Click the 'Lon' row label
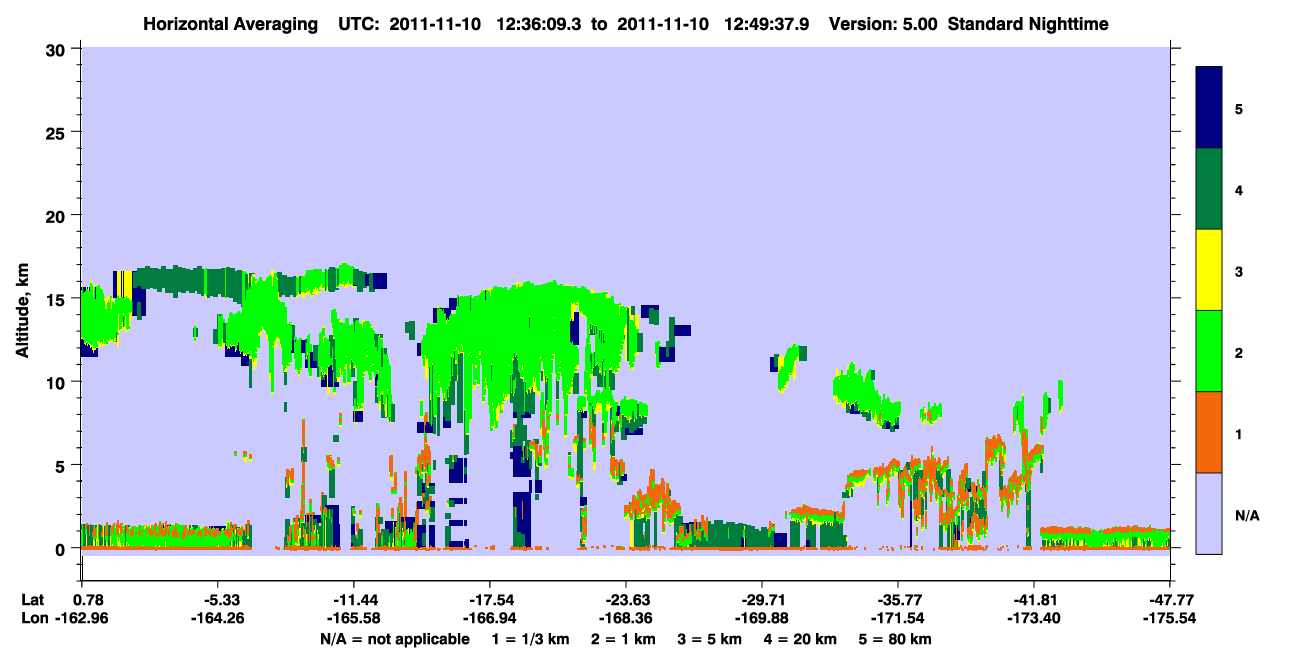Screen dimensions: 1300x667 coord(33,618)
